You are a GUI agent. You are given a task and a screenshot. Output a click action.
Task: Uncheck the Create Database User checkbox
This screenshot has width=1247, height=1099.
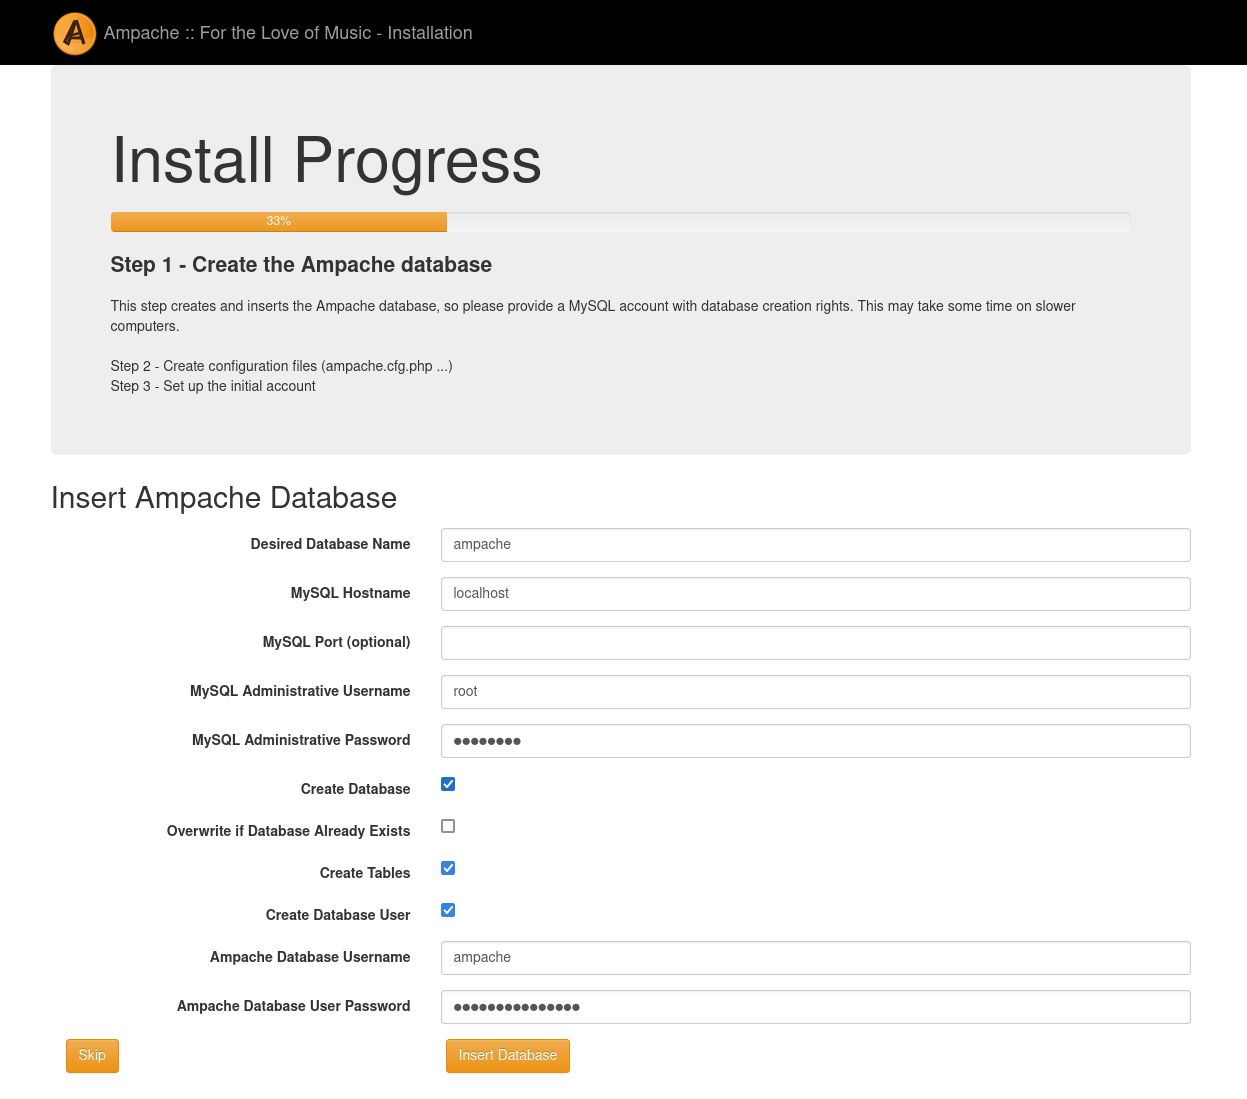[x=448, y=910]
